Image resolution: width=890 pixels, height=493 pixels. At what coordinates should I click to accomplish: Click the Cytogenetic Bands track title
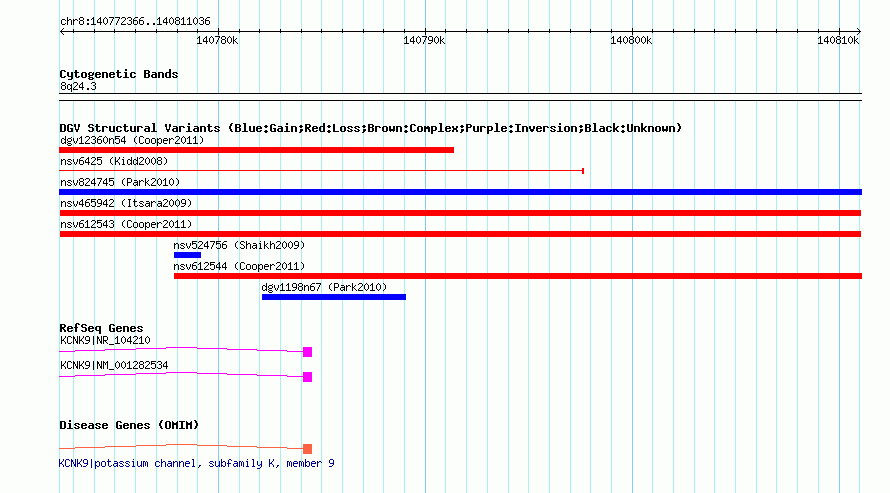pos(119,74)
